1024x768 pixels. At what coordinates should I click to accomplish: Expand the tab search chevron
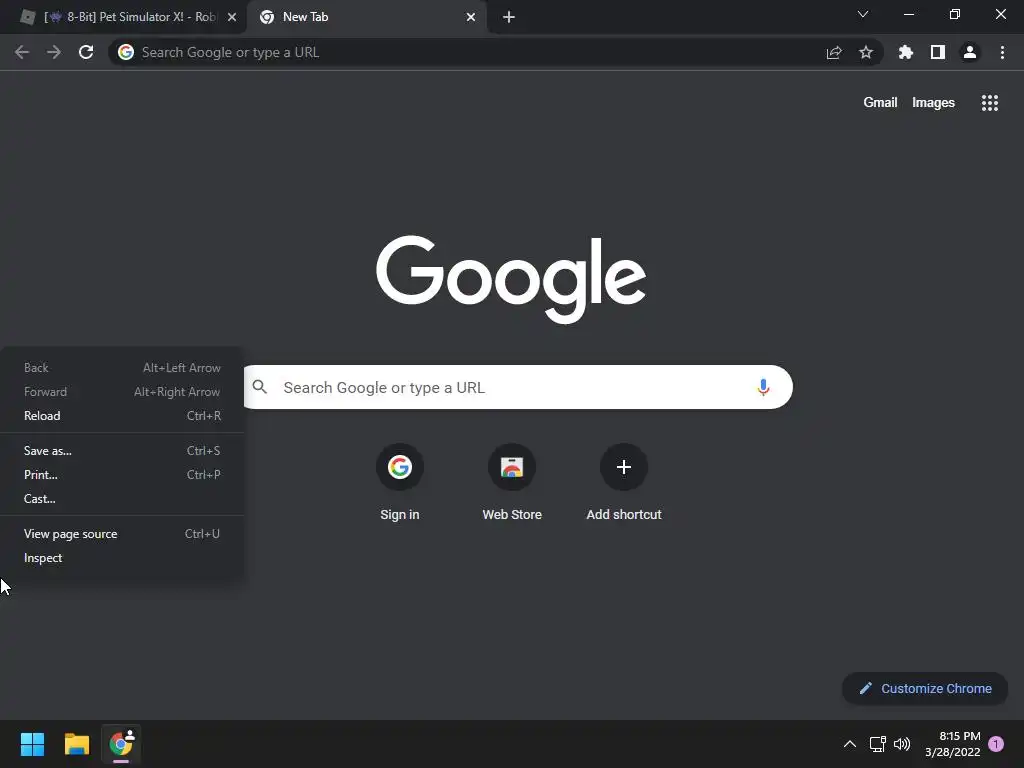coord(863,14)
